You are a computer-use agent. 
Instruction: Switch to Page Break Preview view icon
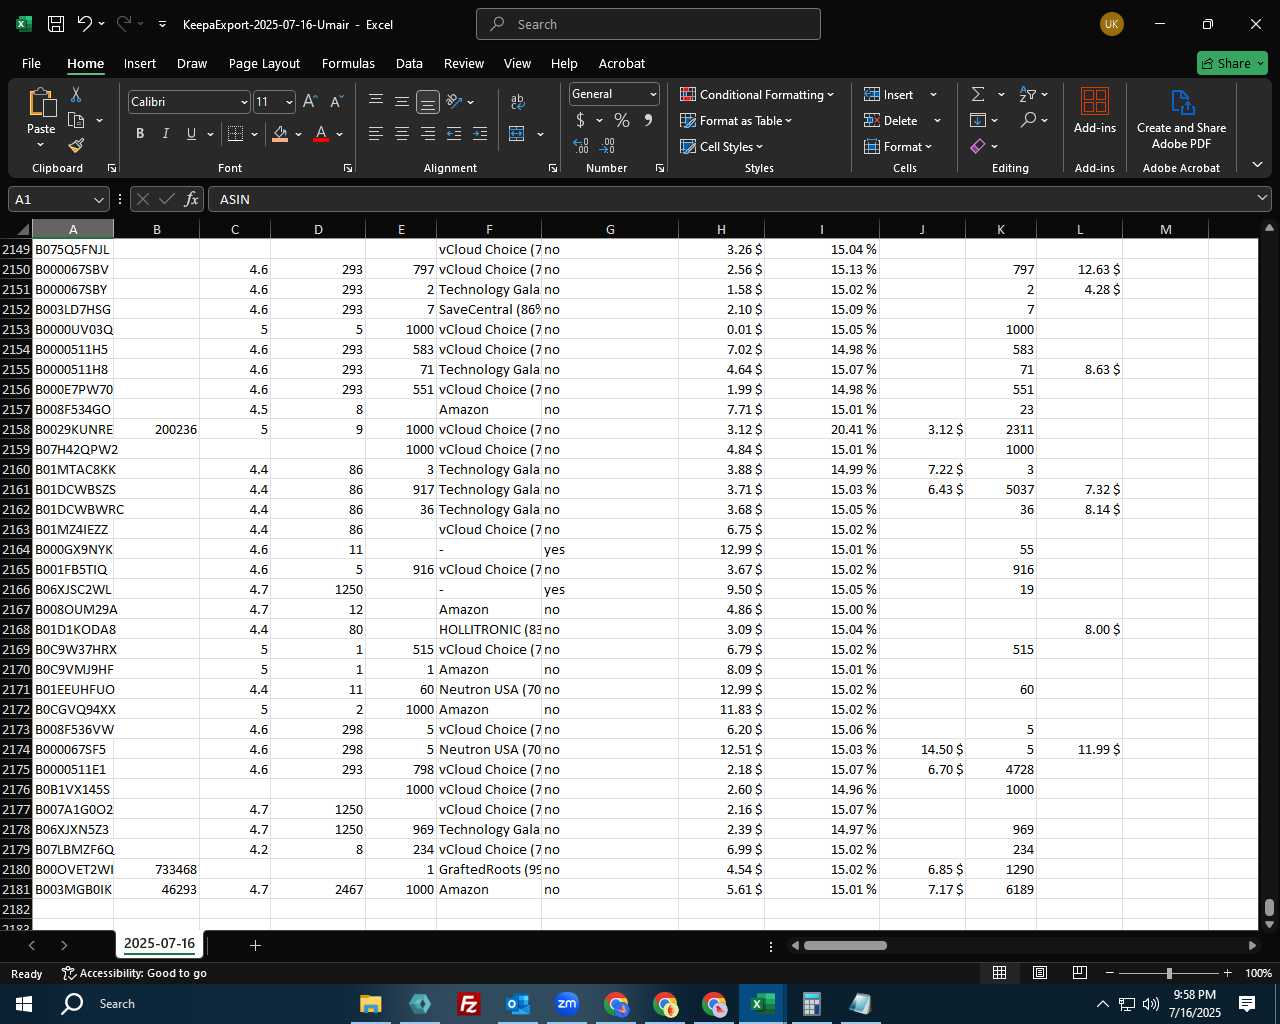pyautogui.click(x=1079, y=973)
